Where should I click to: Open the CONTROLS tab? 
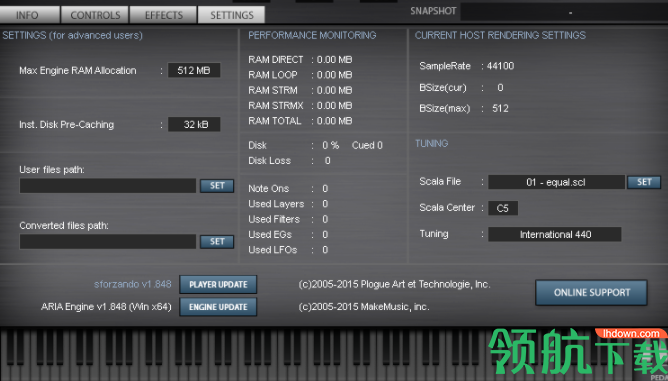point(95,15)
